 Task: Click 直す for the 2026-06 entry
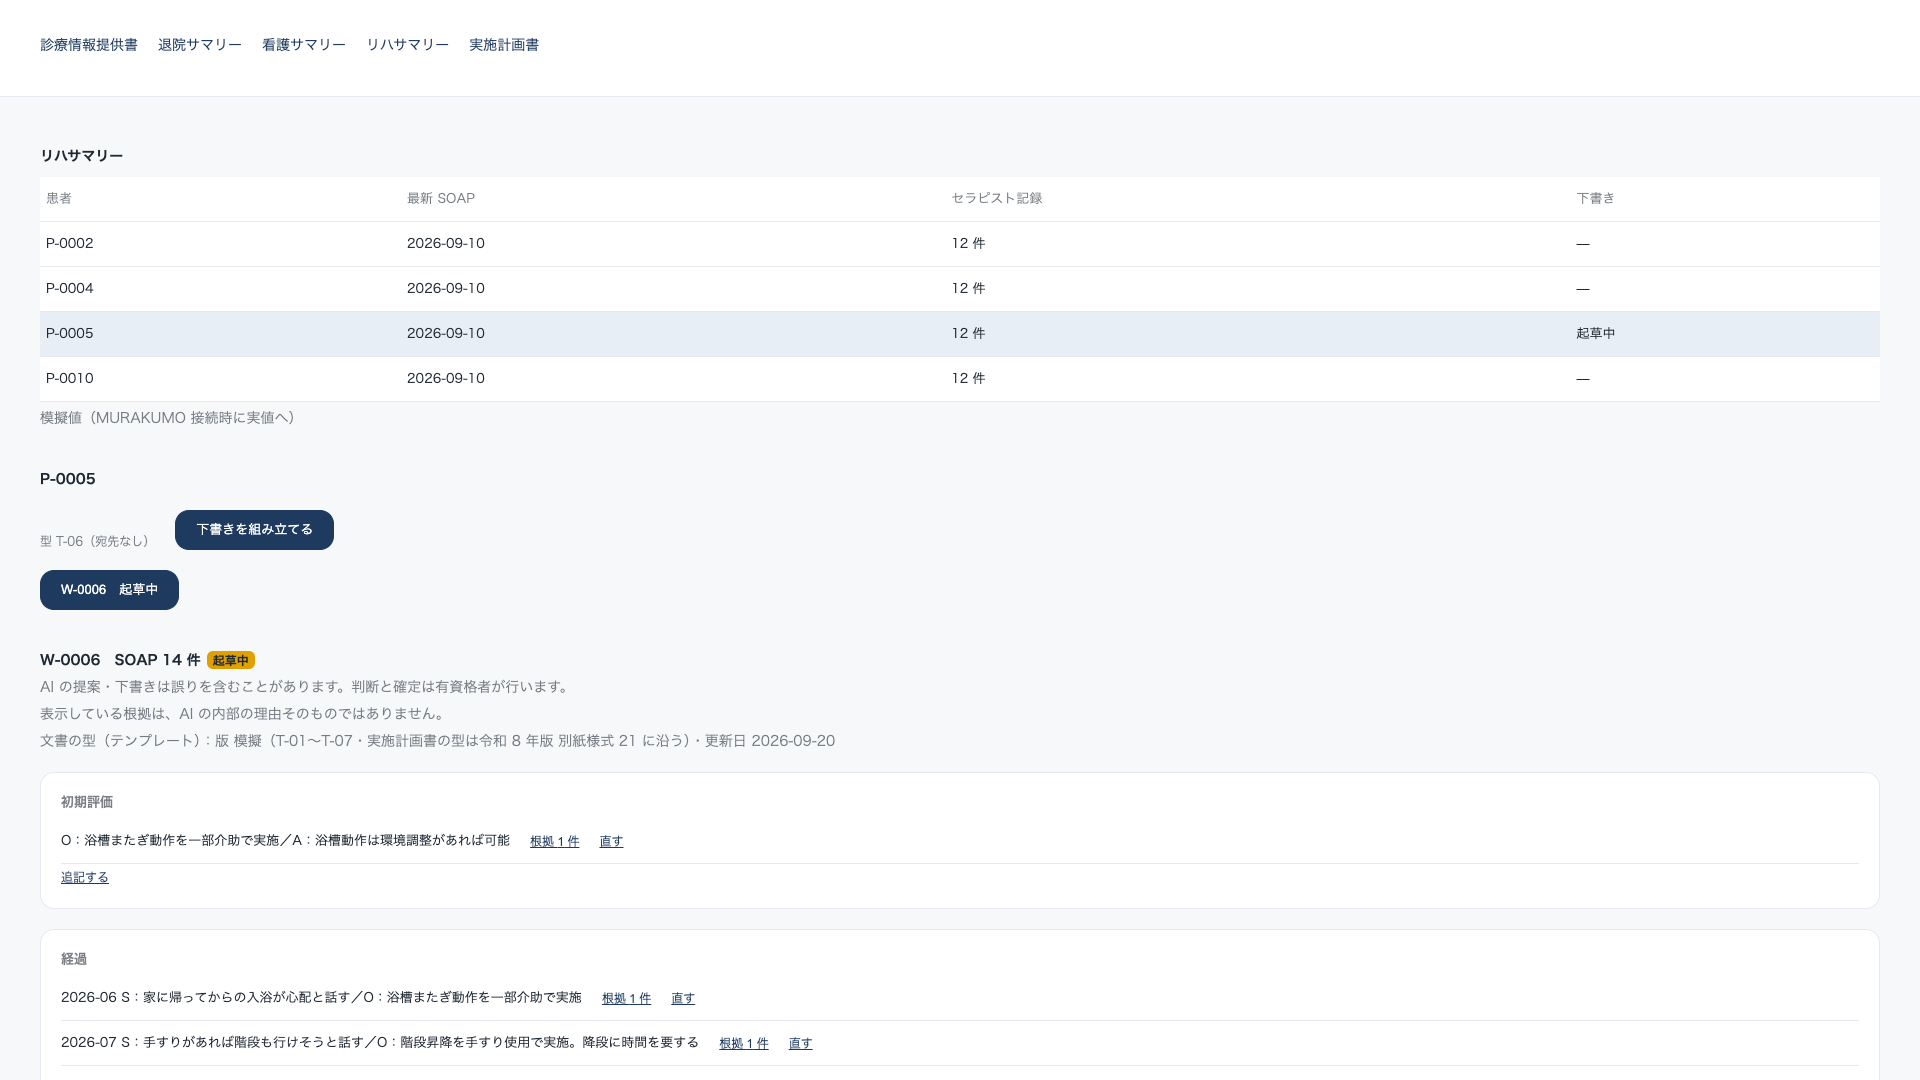(x=683, y=999)
